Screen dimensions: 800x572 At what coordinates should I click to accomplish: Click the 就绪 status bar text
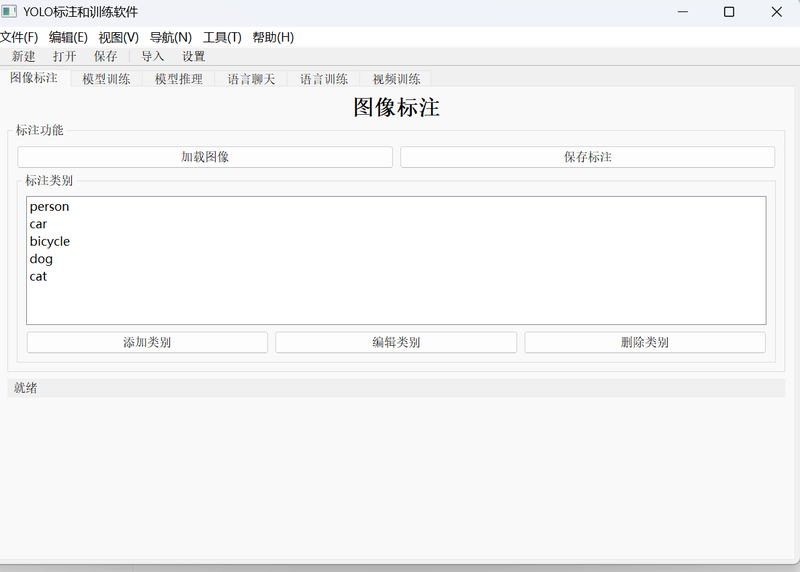tap(26, 388)
